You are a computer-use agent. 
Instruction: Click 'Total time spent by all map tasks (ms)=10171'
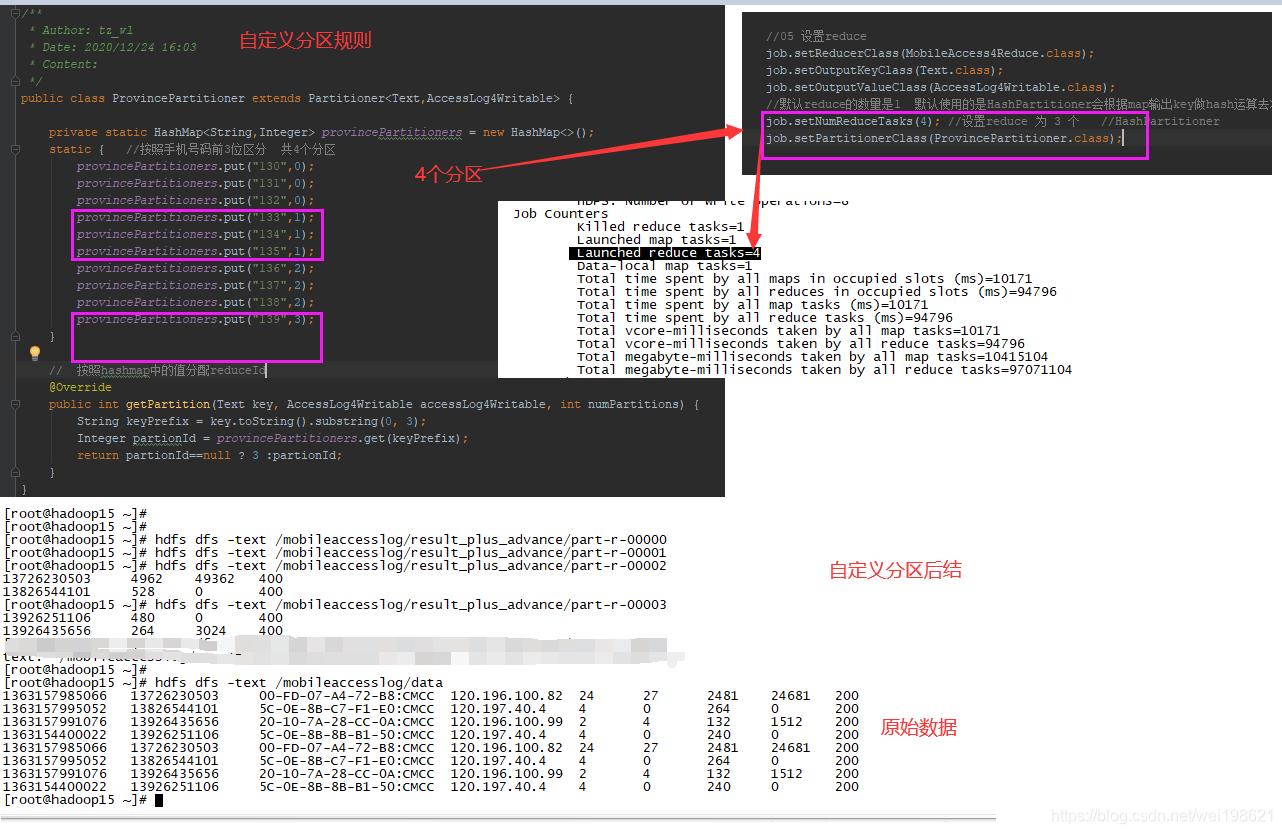pyautogui.click(x=752, y=305)
